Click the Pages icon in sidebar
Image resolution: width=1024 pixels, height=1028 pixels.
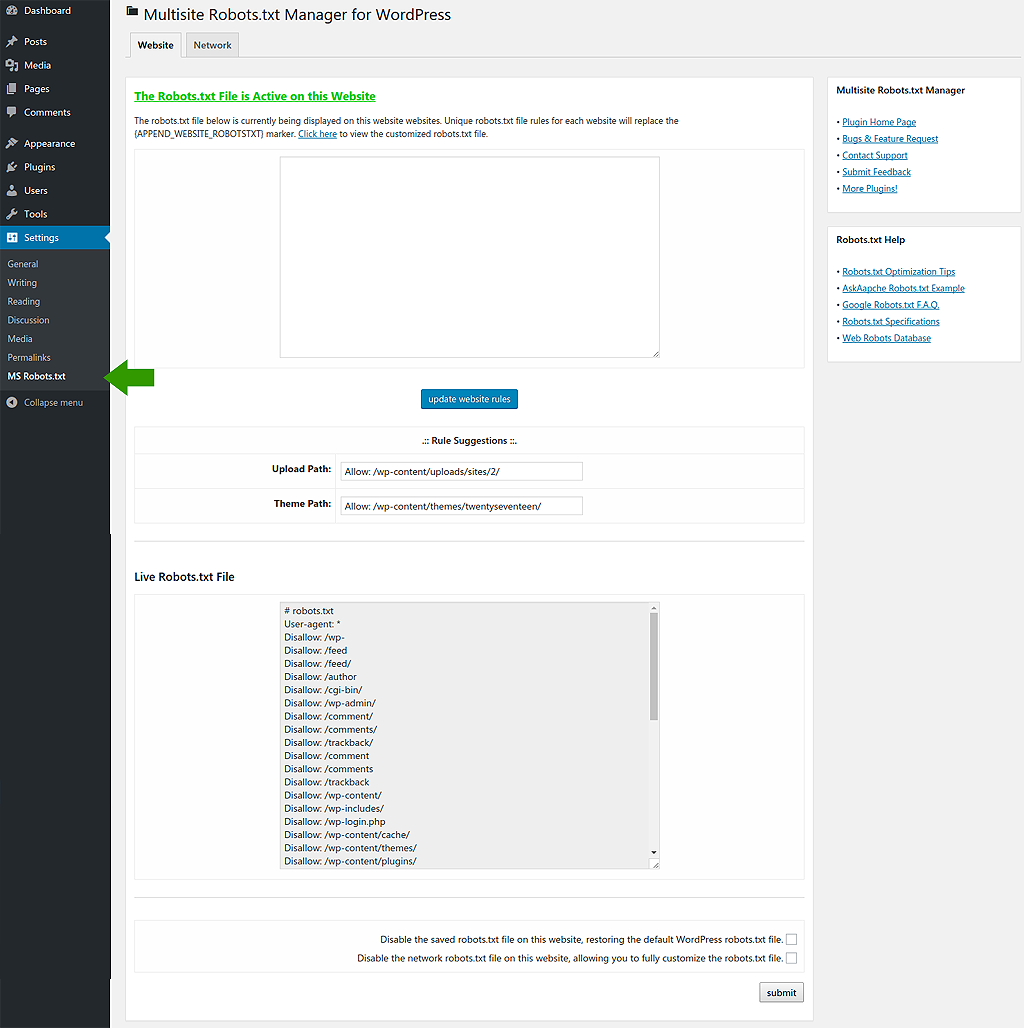click(x=12, y=89)
